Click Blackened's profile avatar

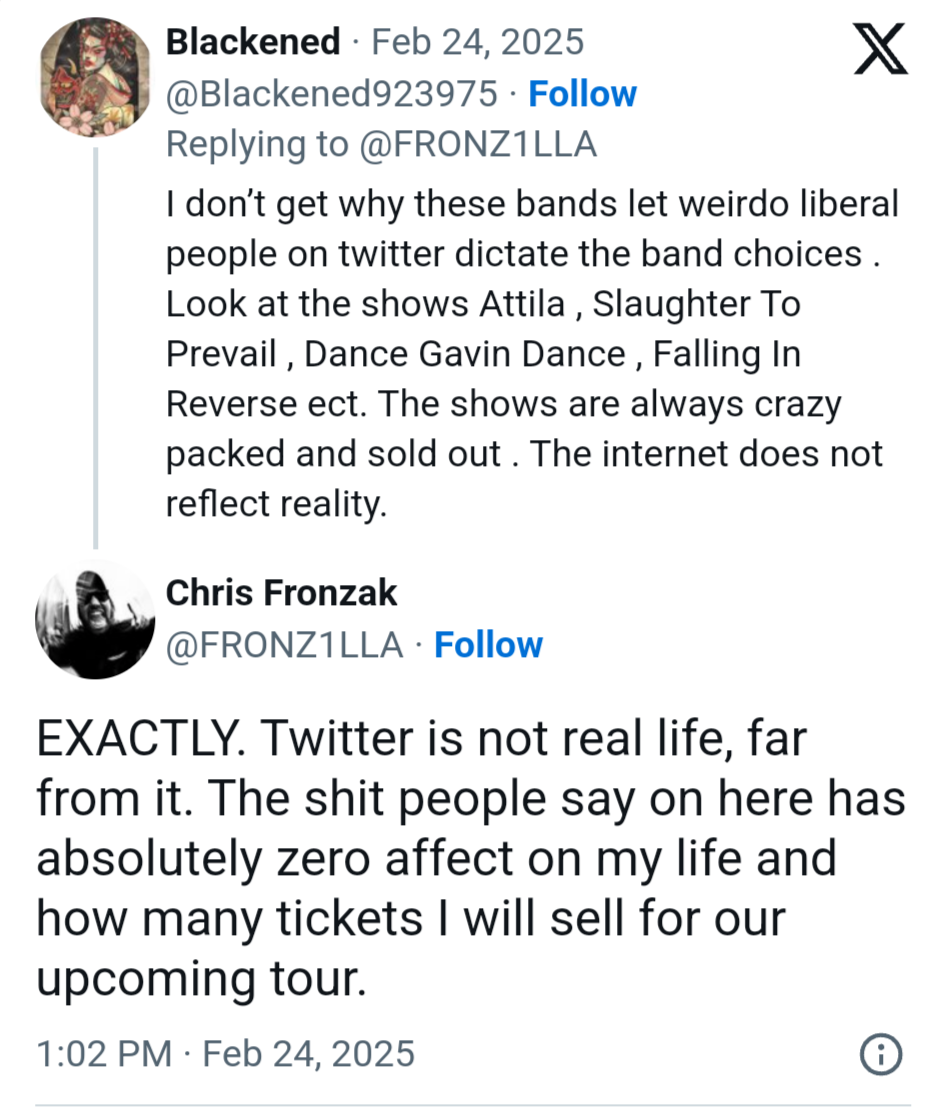tap(95, 76)
